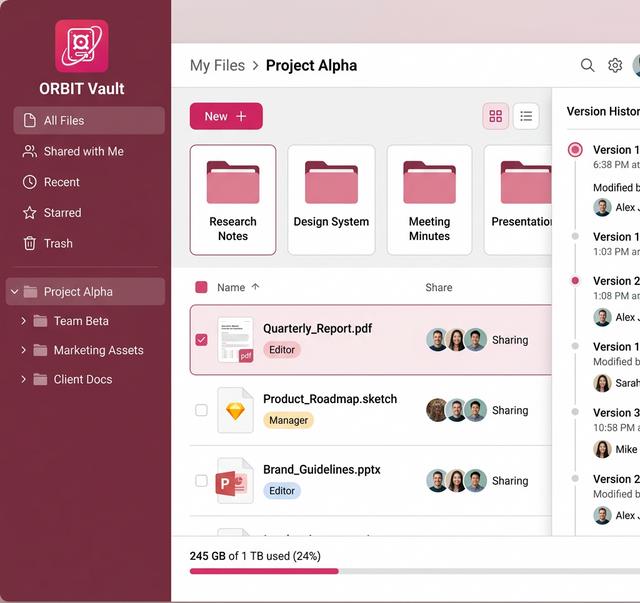Click the storage usage progress bar
The image size is (640, 603).
tap(400, 571)
